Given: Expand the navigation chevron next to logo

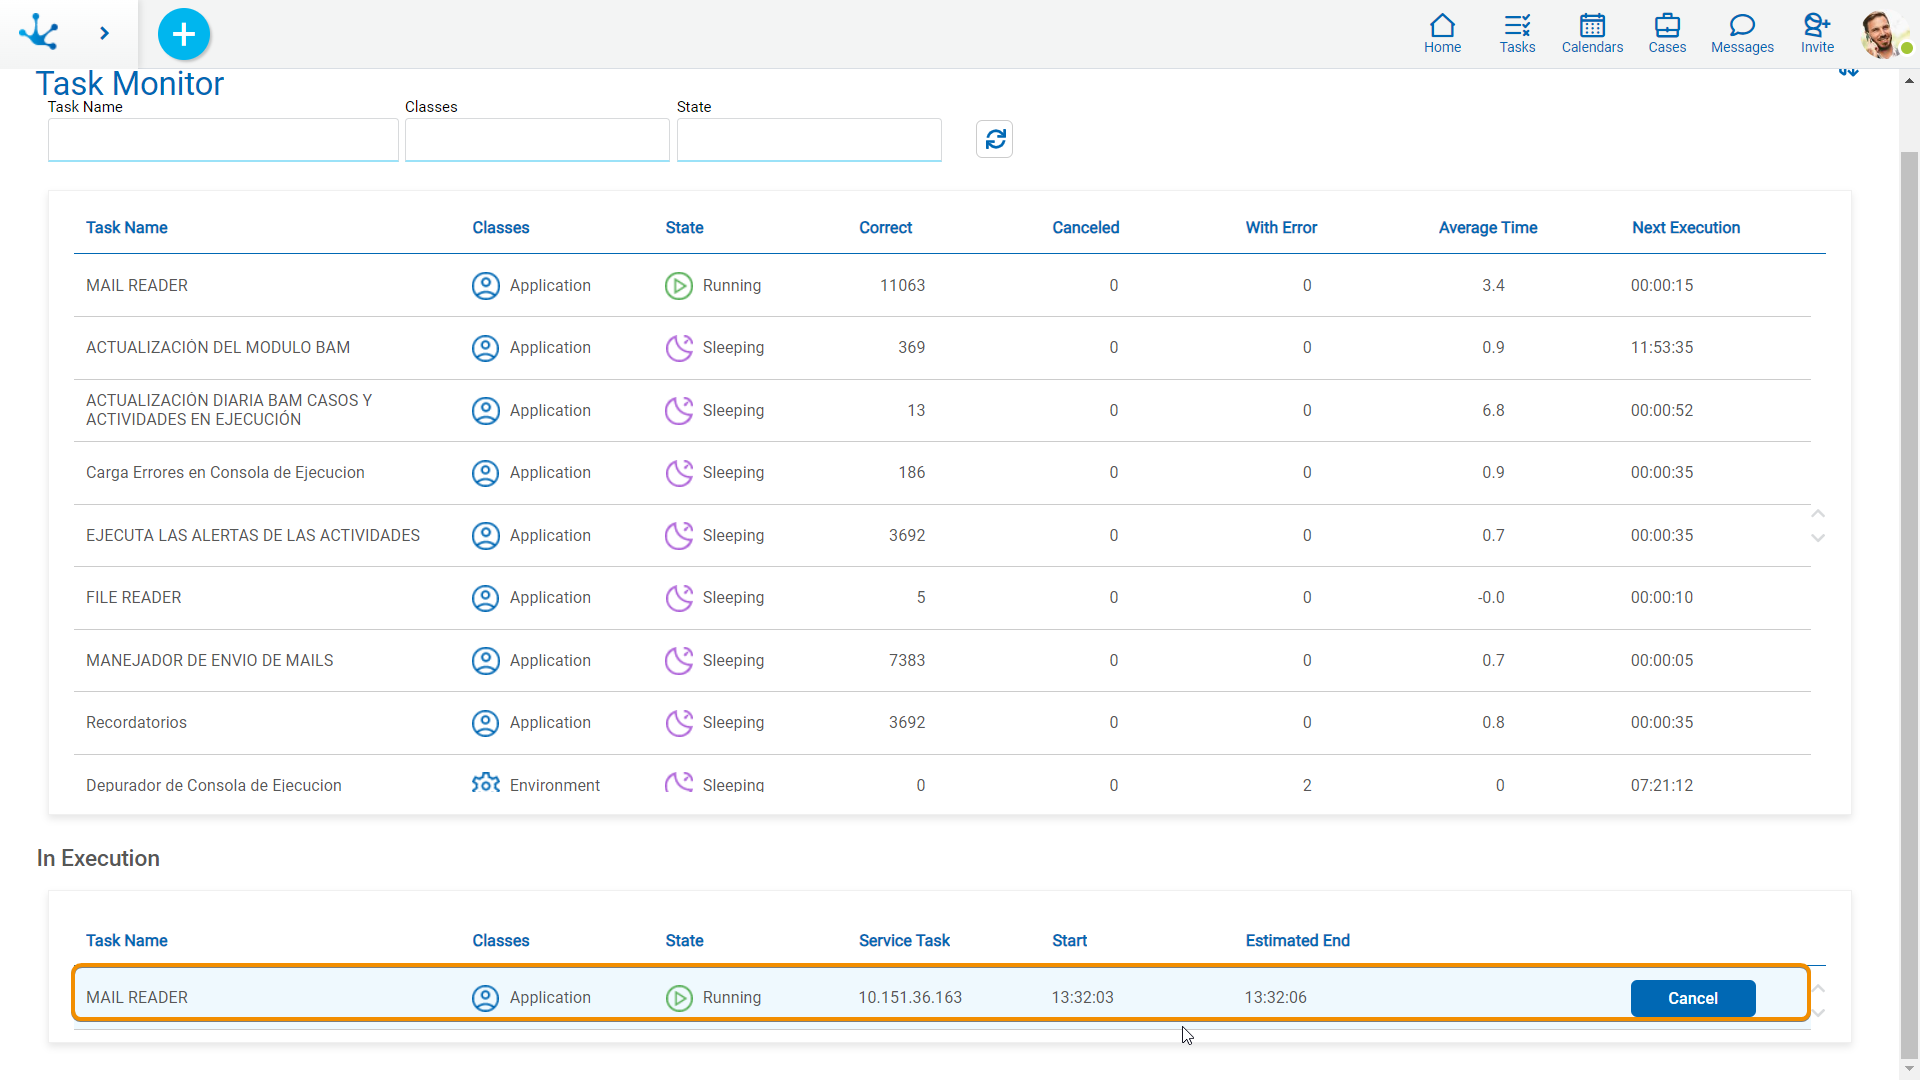Looking at the screenshot, I should (104, 33).
